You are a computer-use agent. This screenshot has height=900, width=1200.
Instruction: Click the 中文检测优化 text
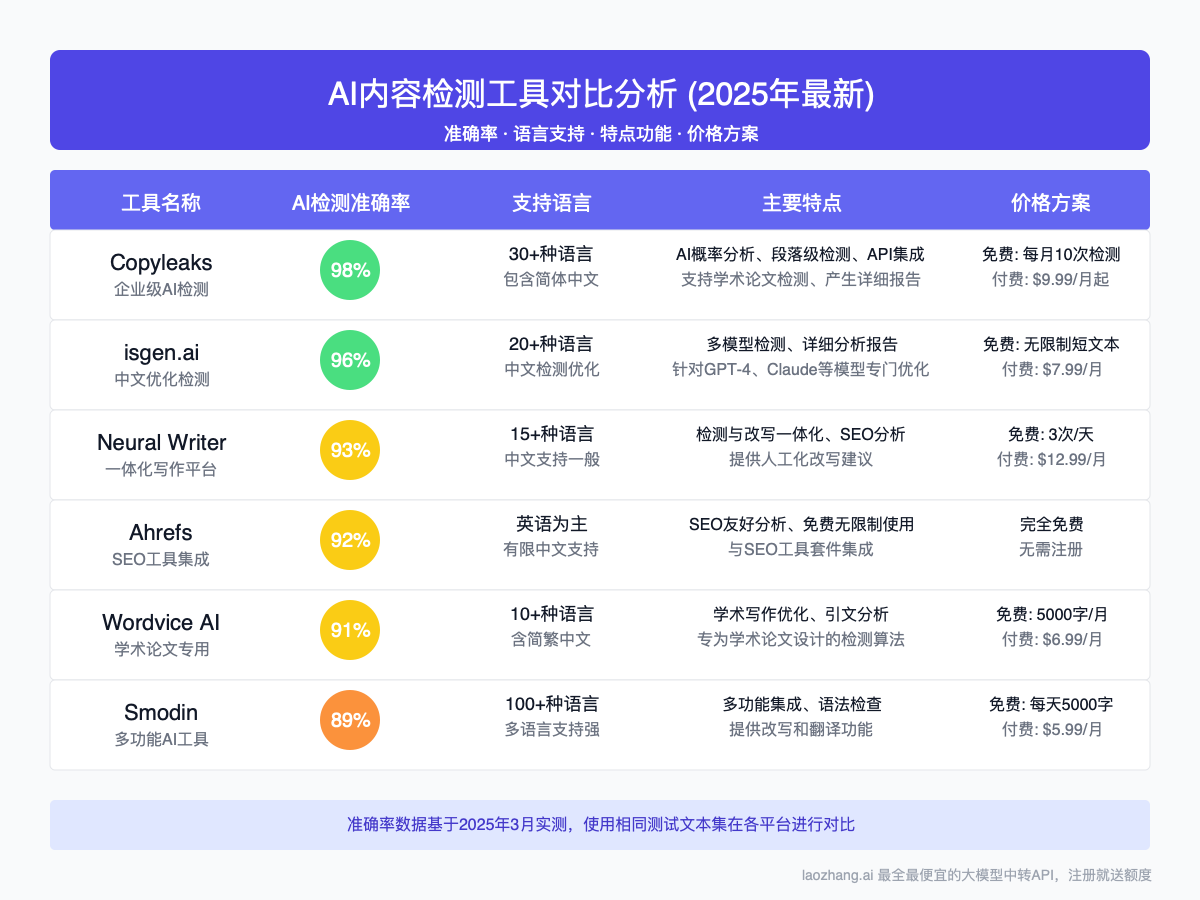coord(551,369)
